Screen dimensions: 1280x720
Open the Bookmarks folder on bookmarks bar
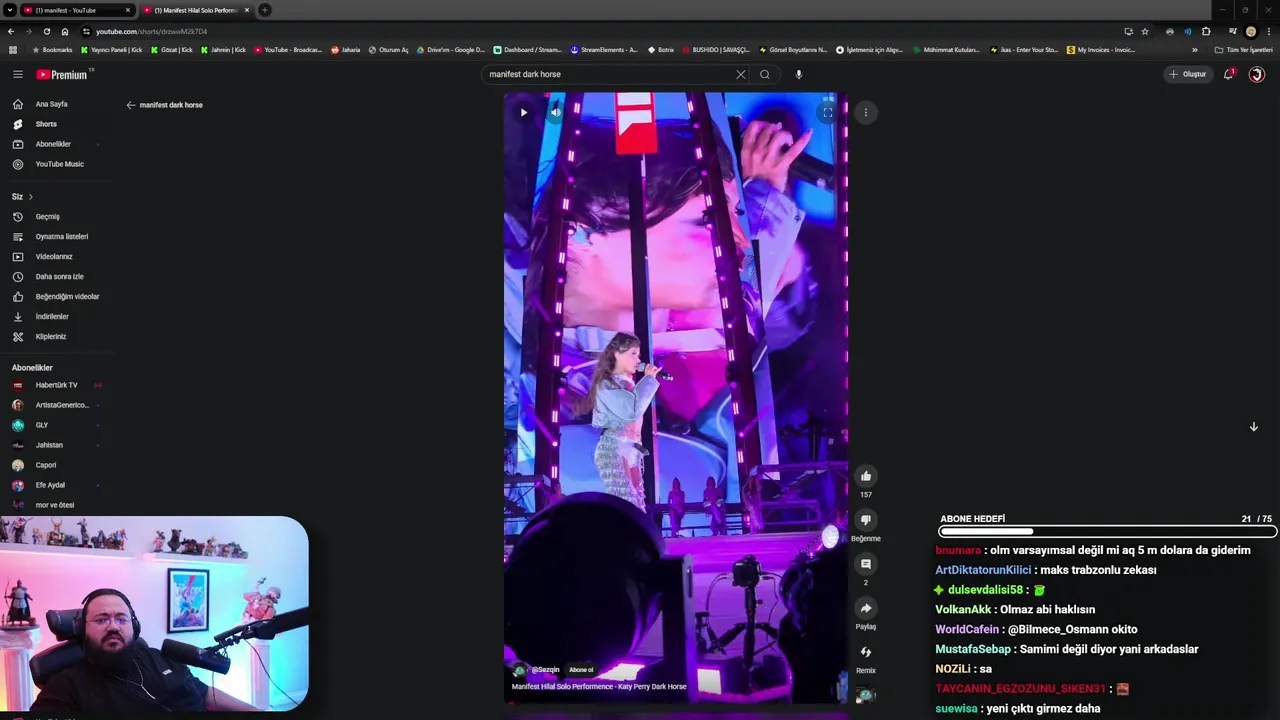[x=53, y=50]
